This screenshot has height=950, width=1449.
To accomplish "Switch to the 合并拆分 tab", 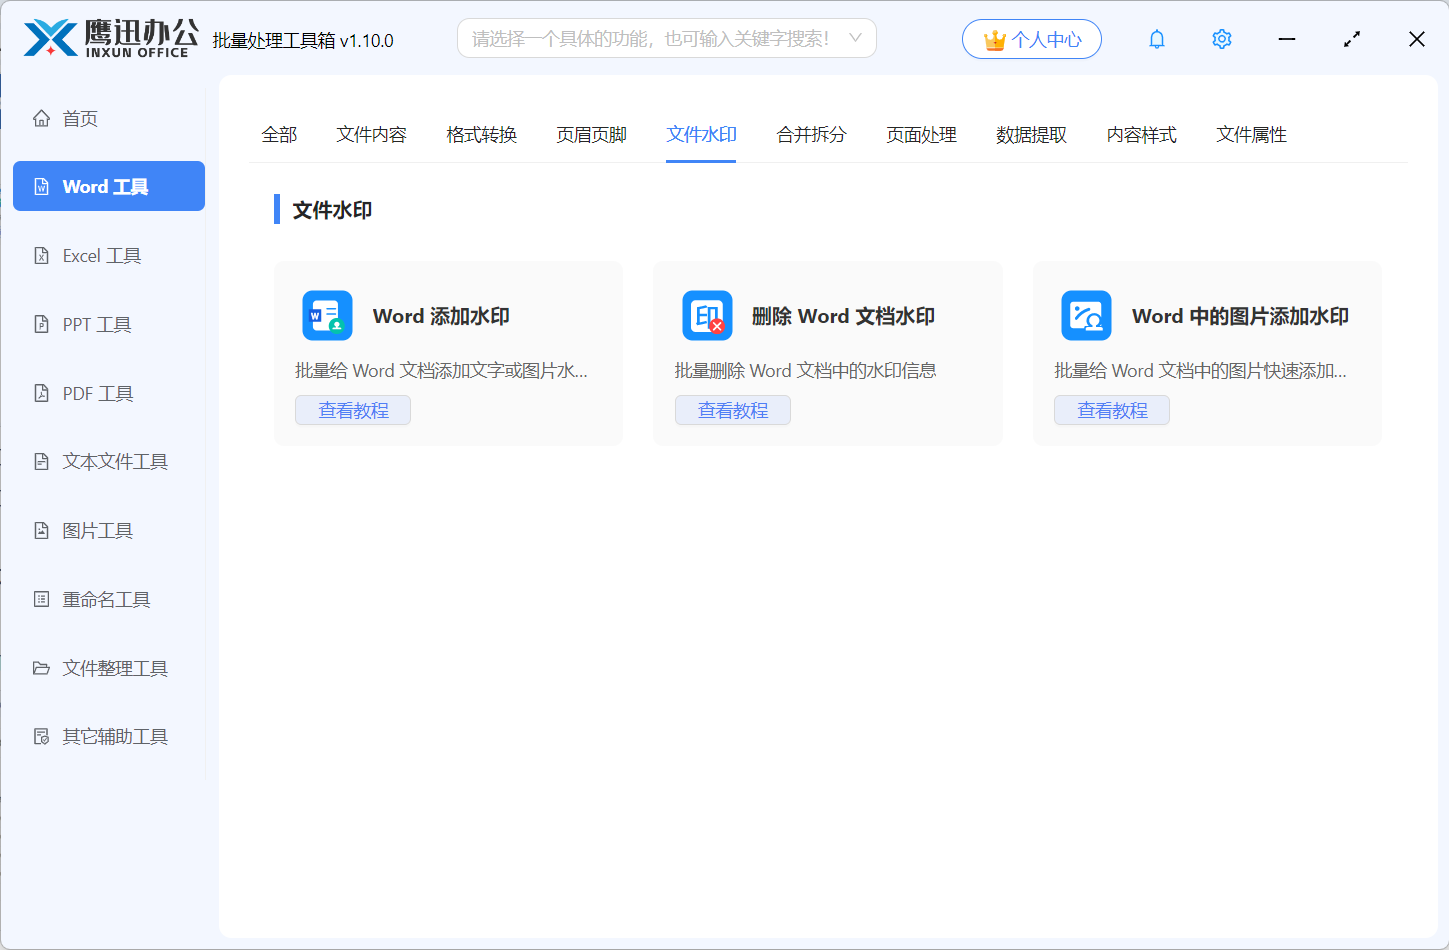I will click(810, 134).
